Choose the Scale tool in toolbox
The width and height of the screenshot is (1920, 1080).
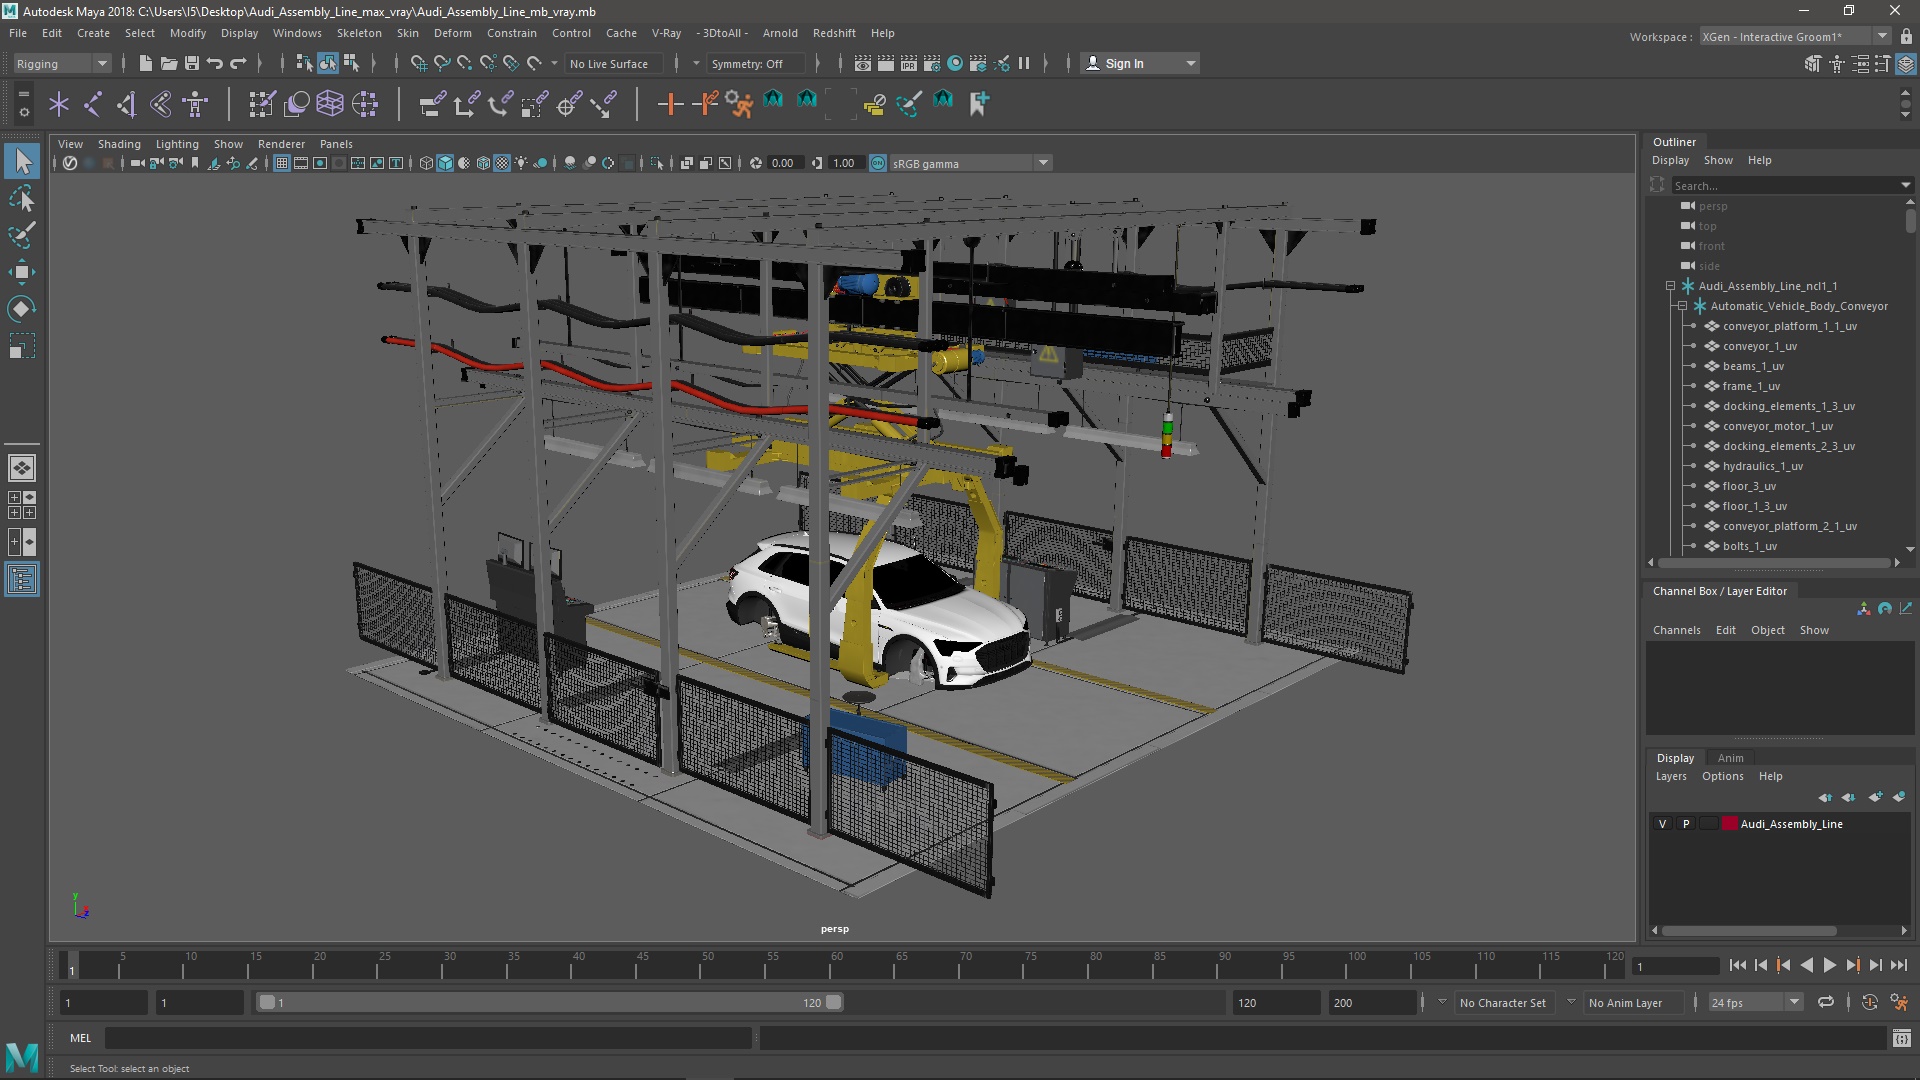(22, 346)
